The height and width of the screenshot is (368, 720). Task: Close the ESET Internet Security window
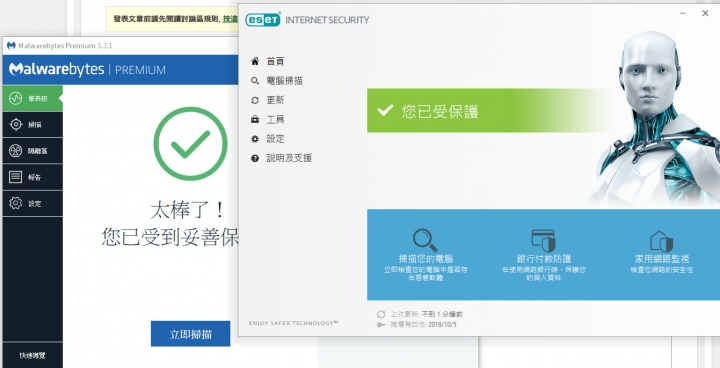point(705,13)
